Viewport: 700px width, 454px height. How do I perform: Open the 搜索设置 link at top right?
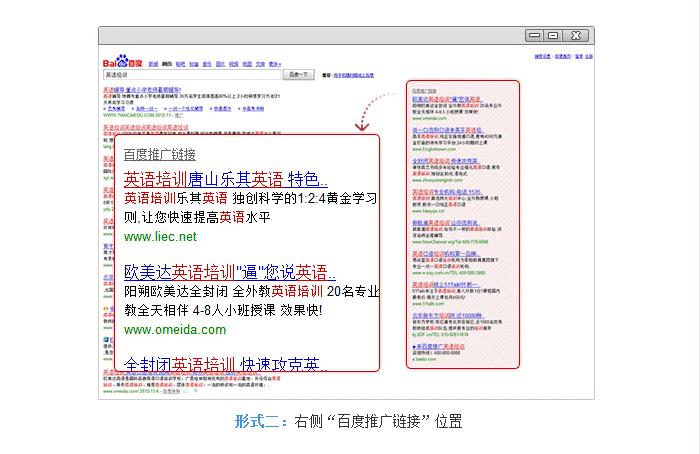[542, 57]
